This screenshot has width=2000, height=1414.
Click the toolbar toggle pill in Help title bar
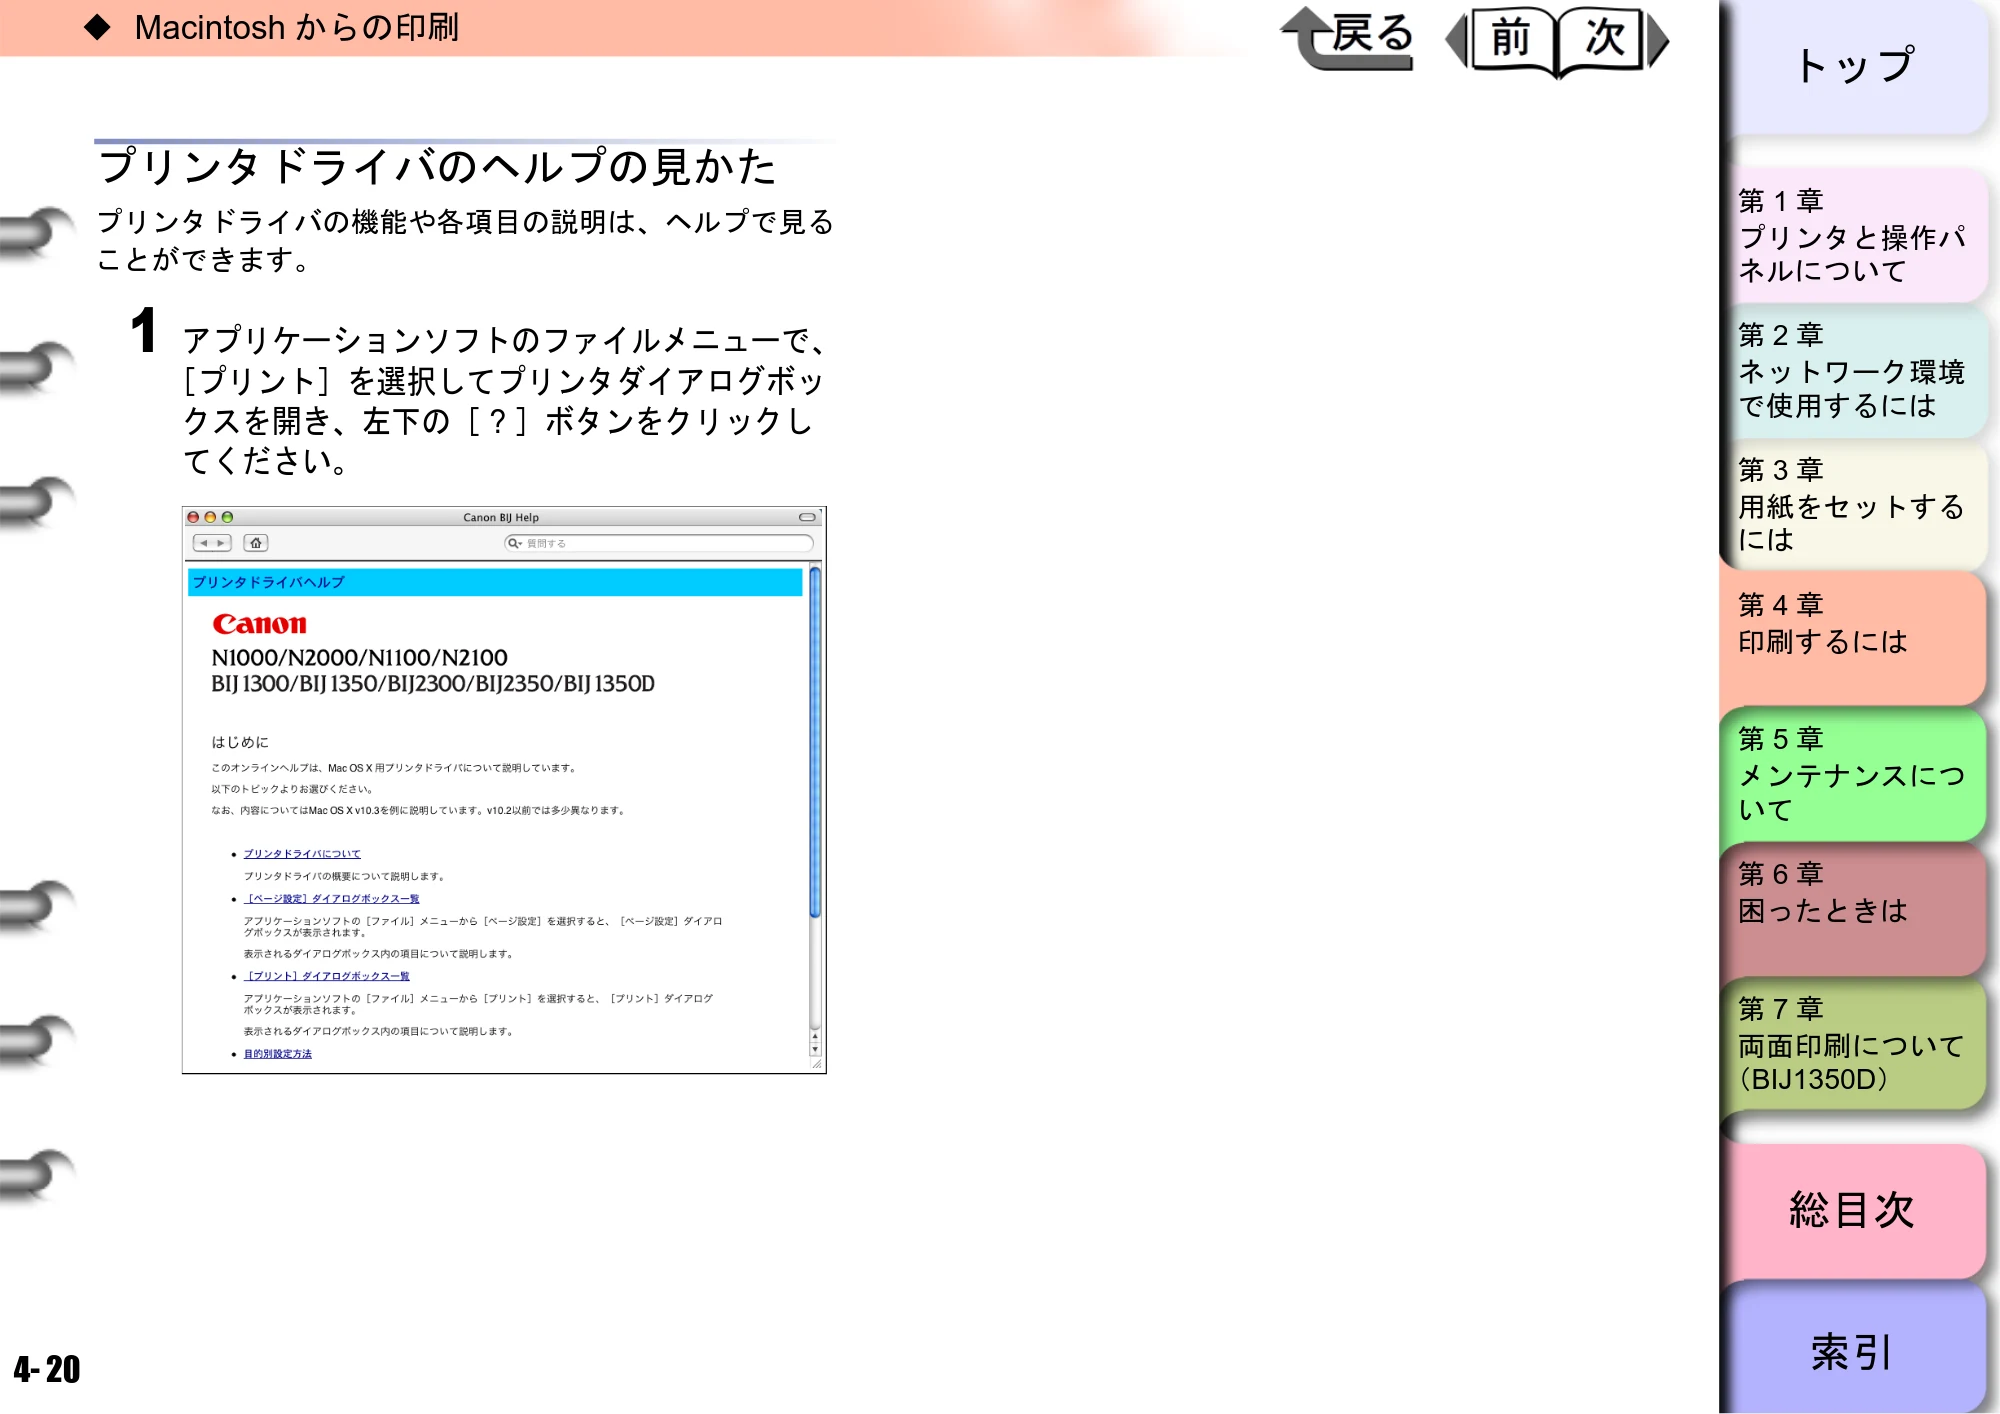point(807,517)
